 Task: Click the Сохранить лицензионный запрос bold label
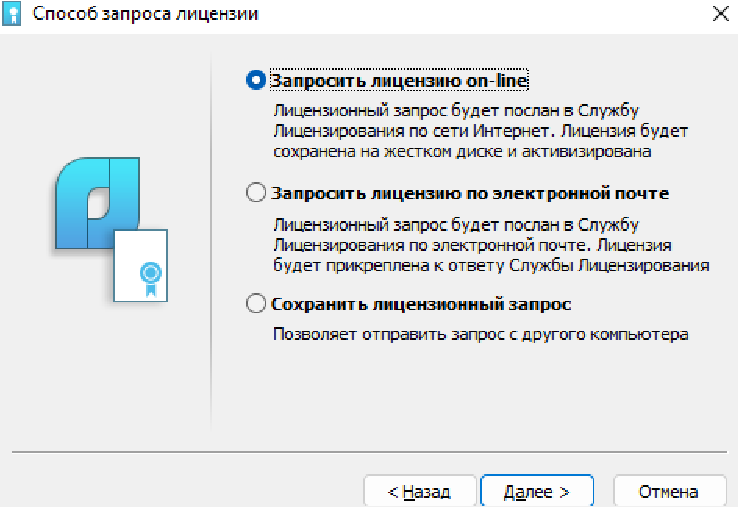(421, 304)
